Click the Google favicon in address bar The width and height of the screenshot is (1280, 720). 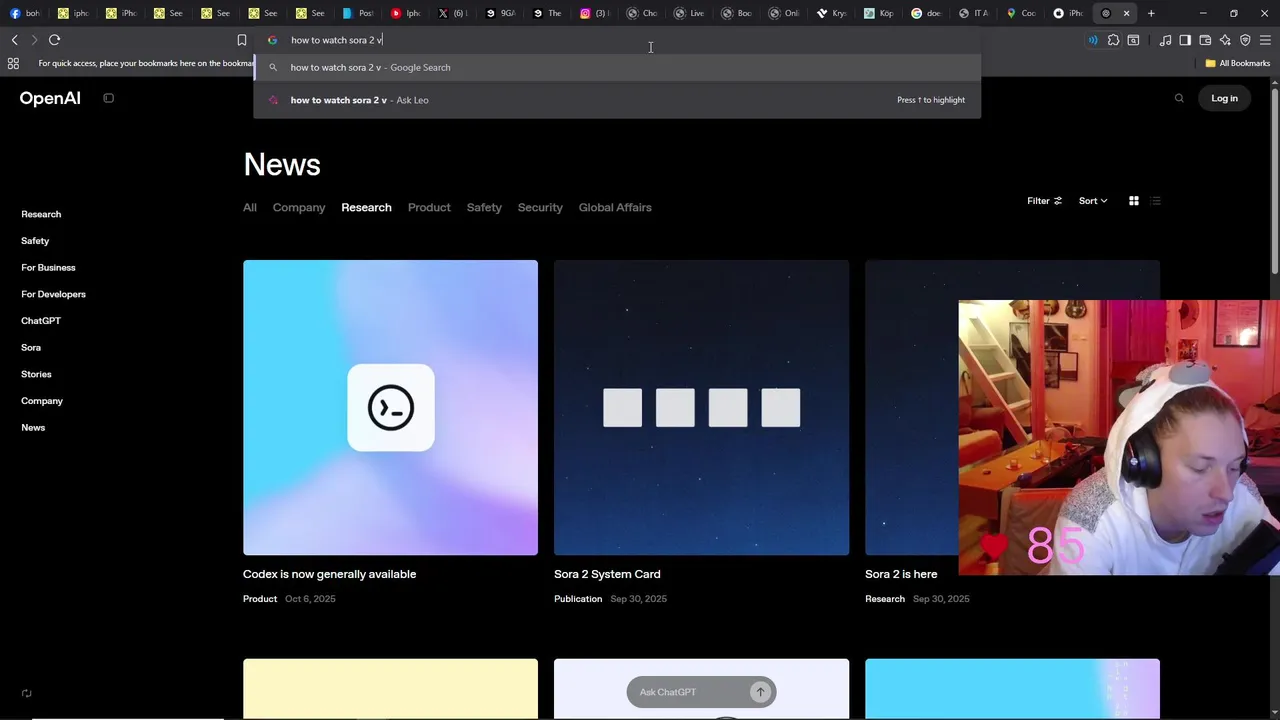pyautogui.click(x=272, y=40)
